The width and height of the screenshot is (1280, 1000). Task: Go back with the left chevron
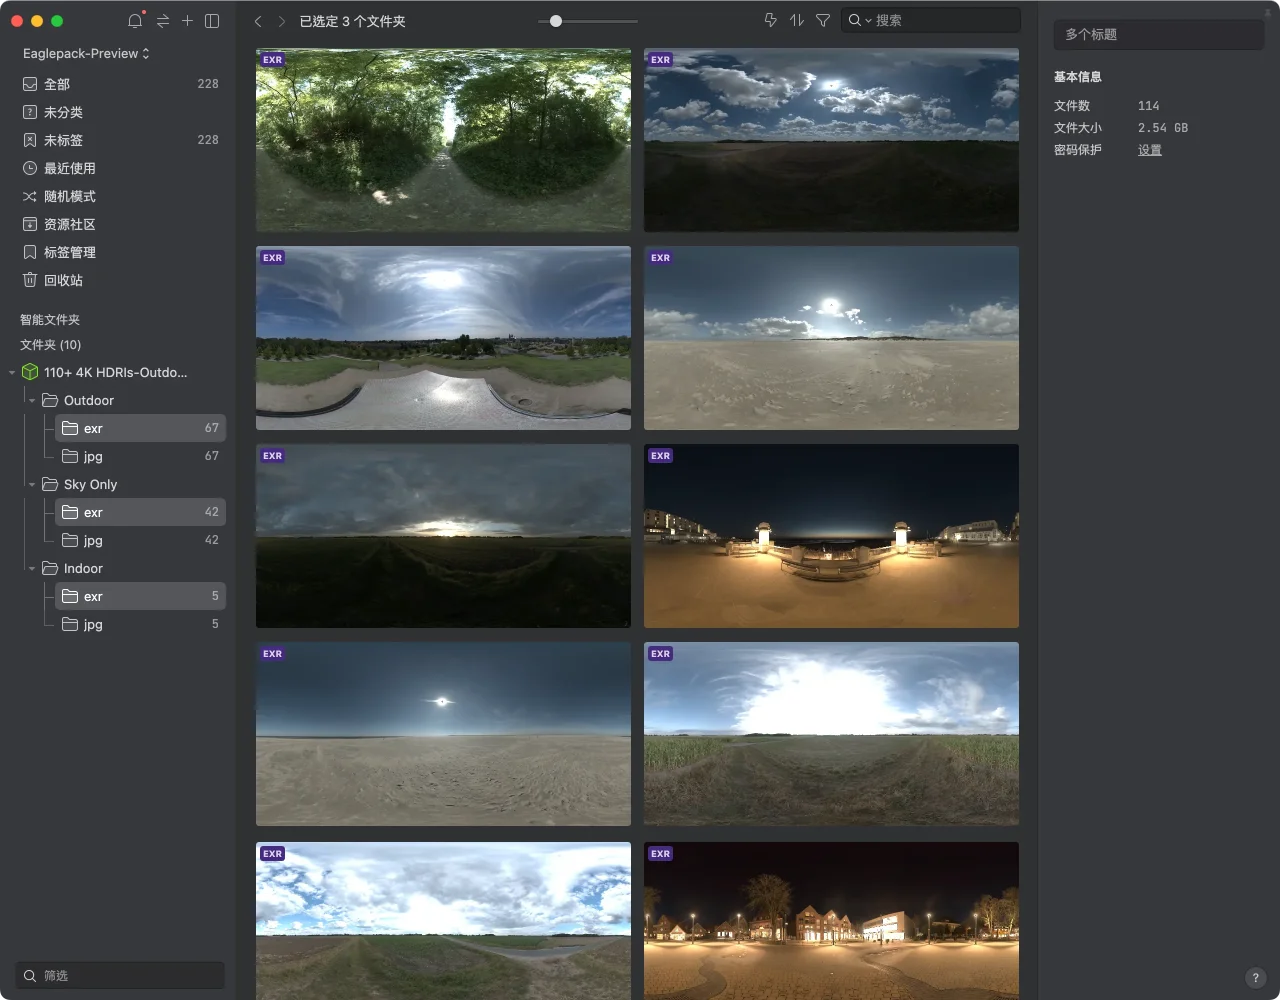(258, 21)
